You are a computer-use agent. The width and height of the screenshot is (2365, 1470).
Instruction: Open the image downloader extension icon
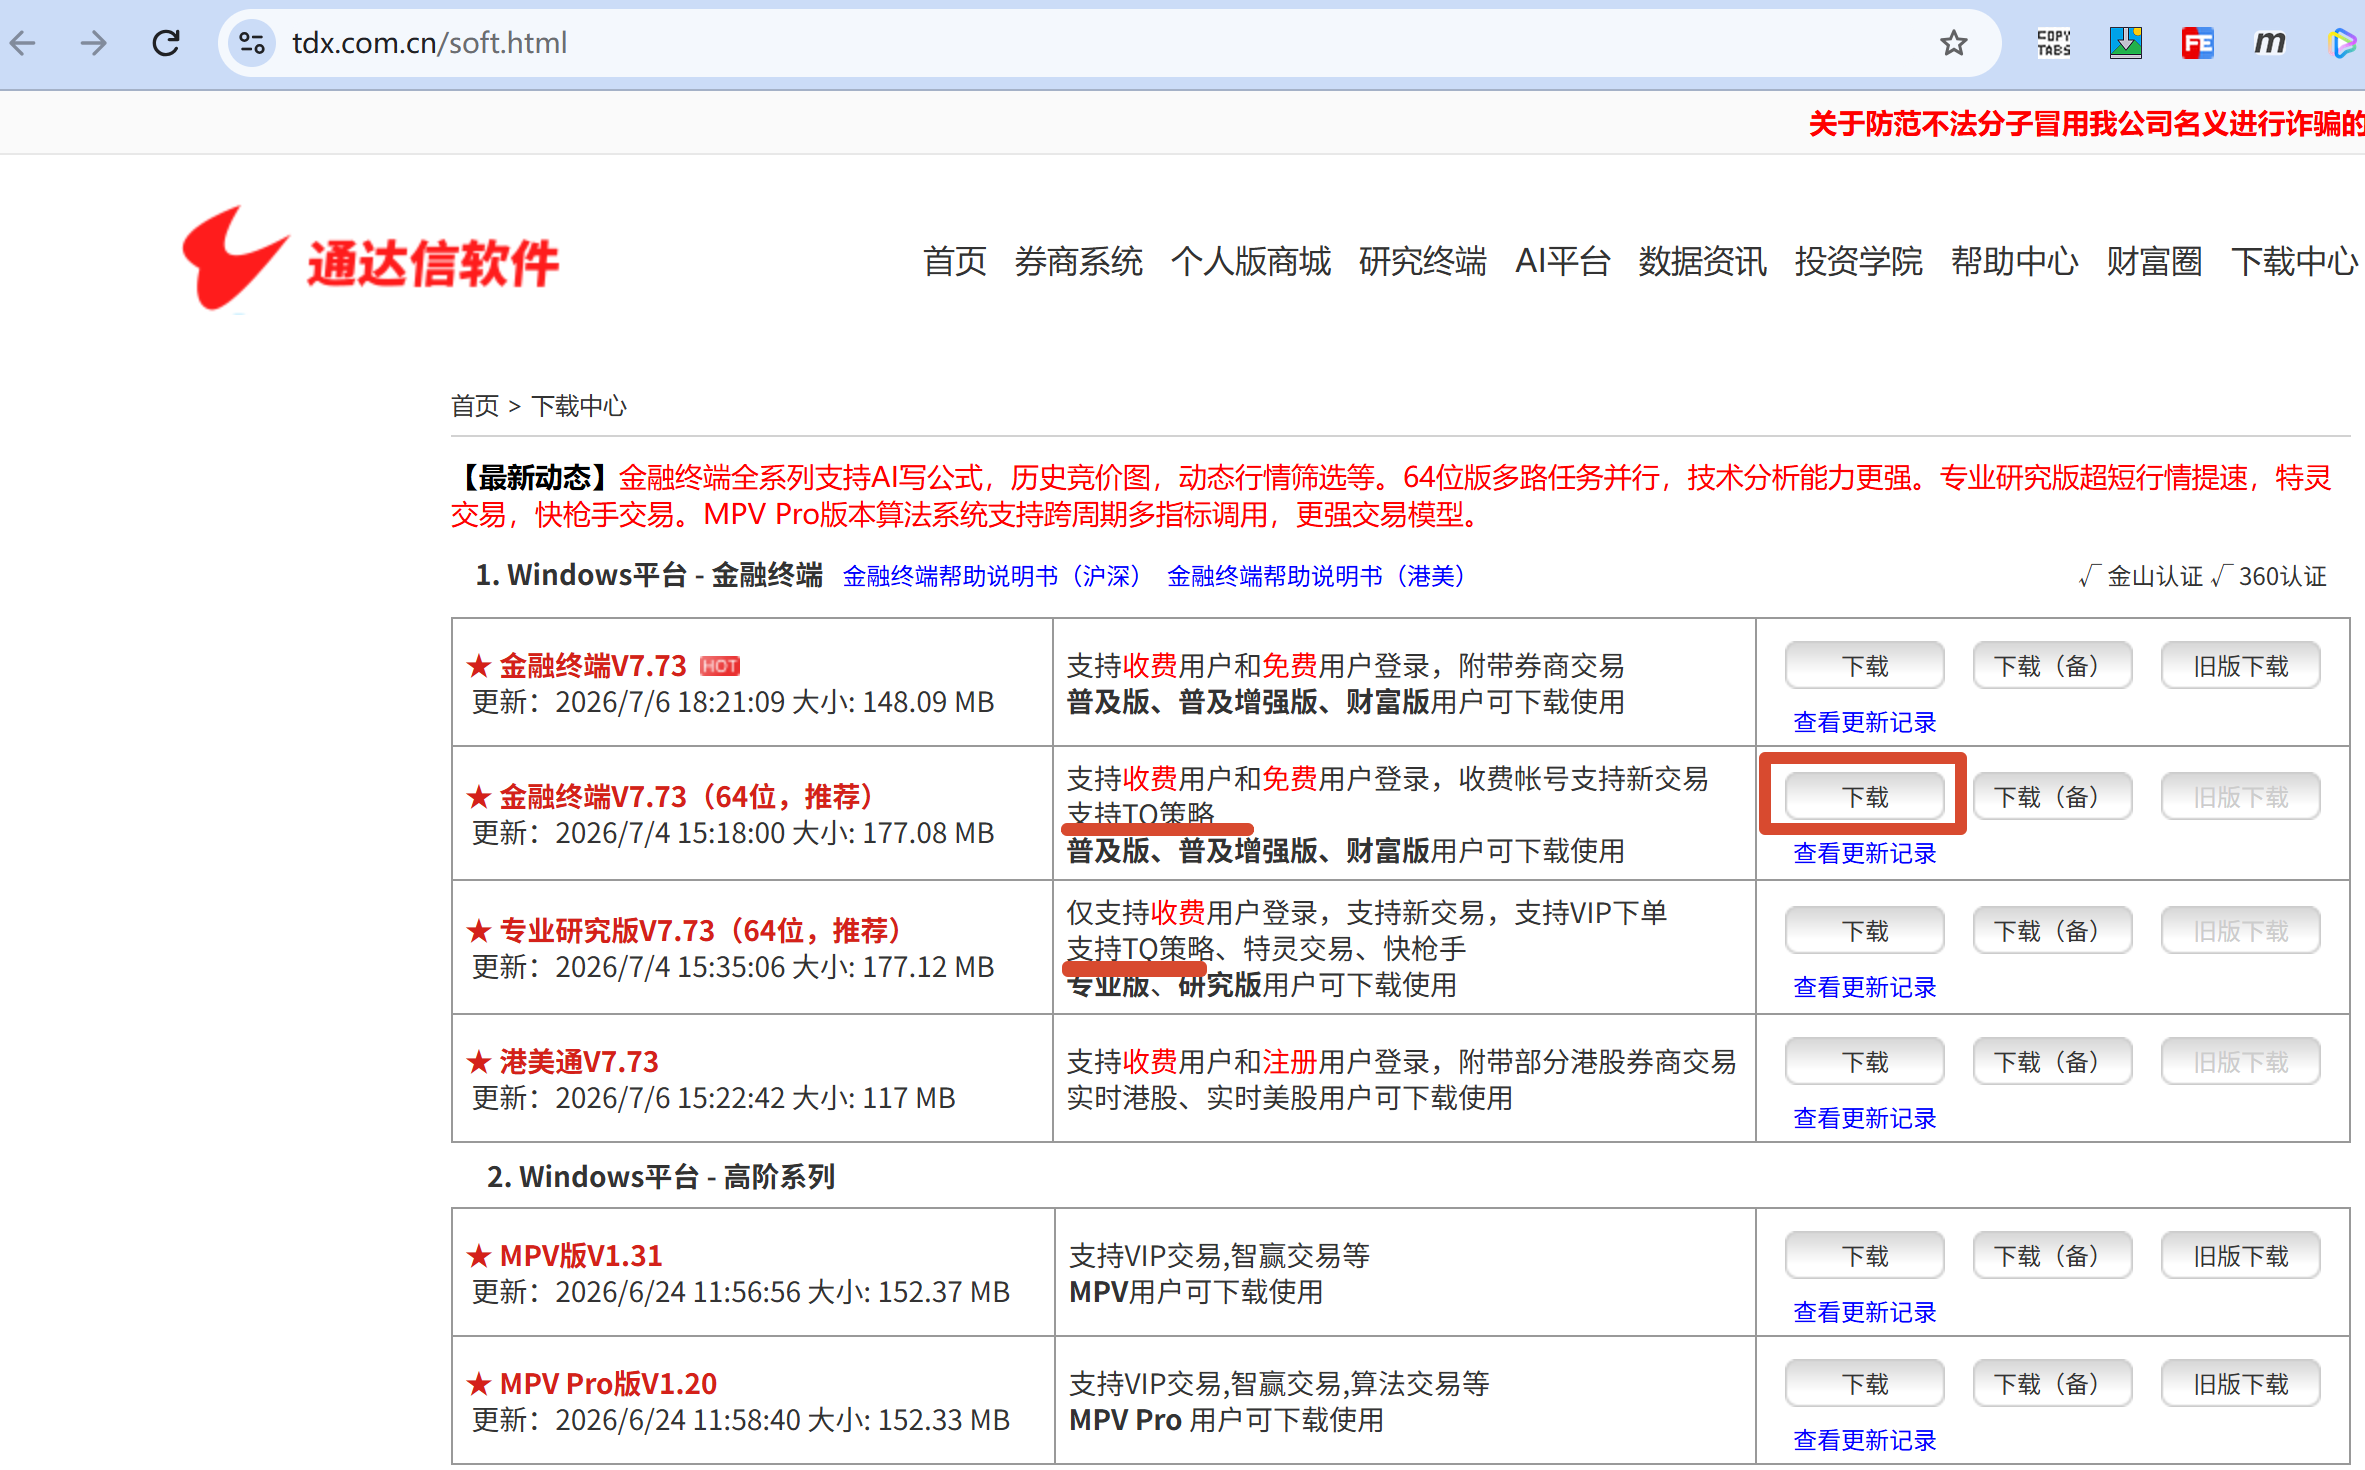click(x=2126, y=43)
